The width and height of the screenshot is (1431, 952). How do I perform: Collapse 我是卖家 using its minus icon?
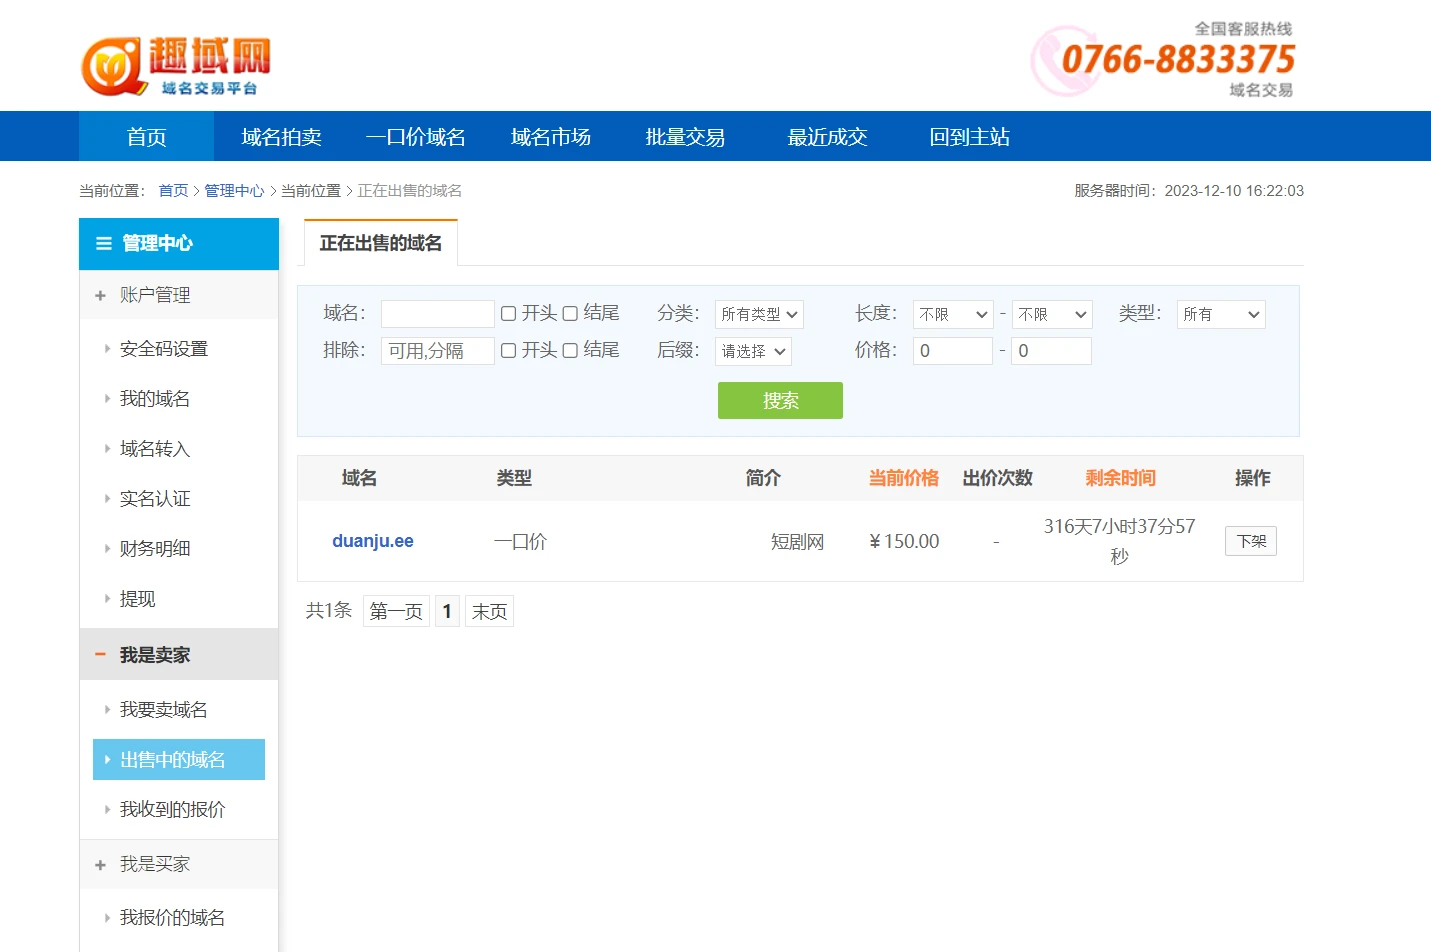pos(100,655)
